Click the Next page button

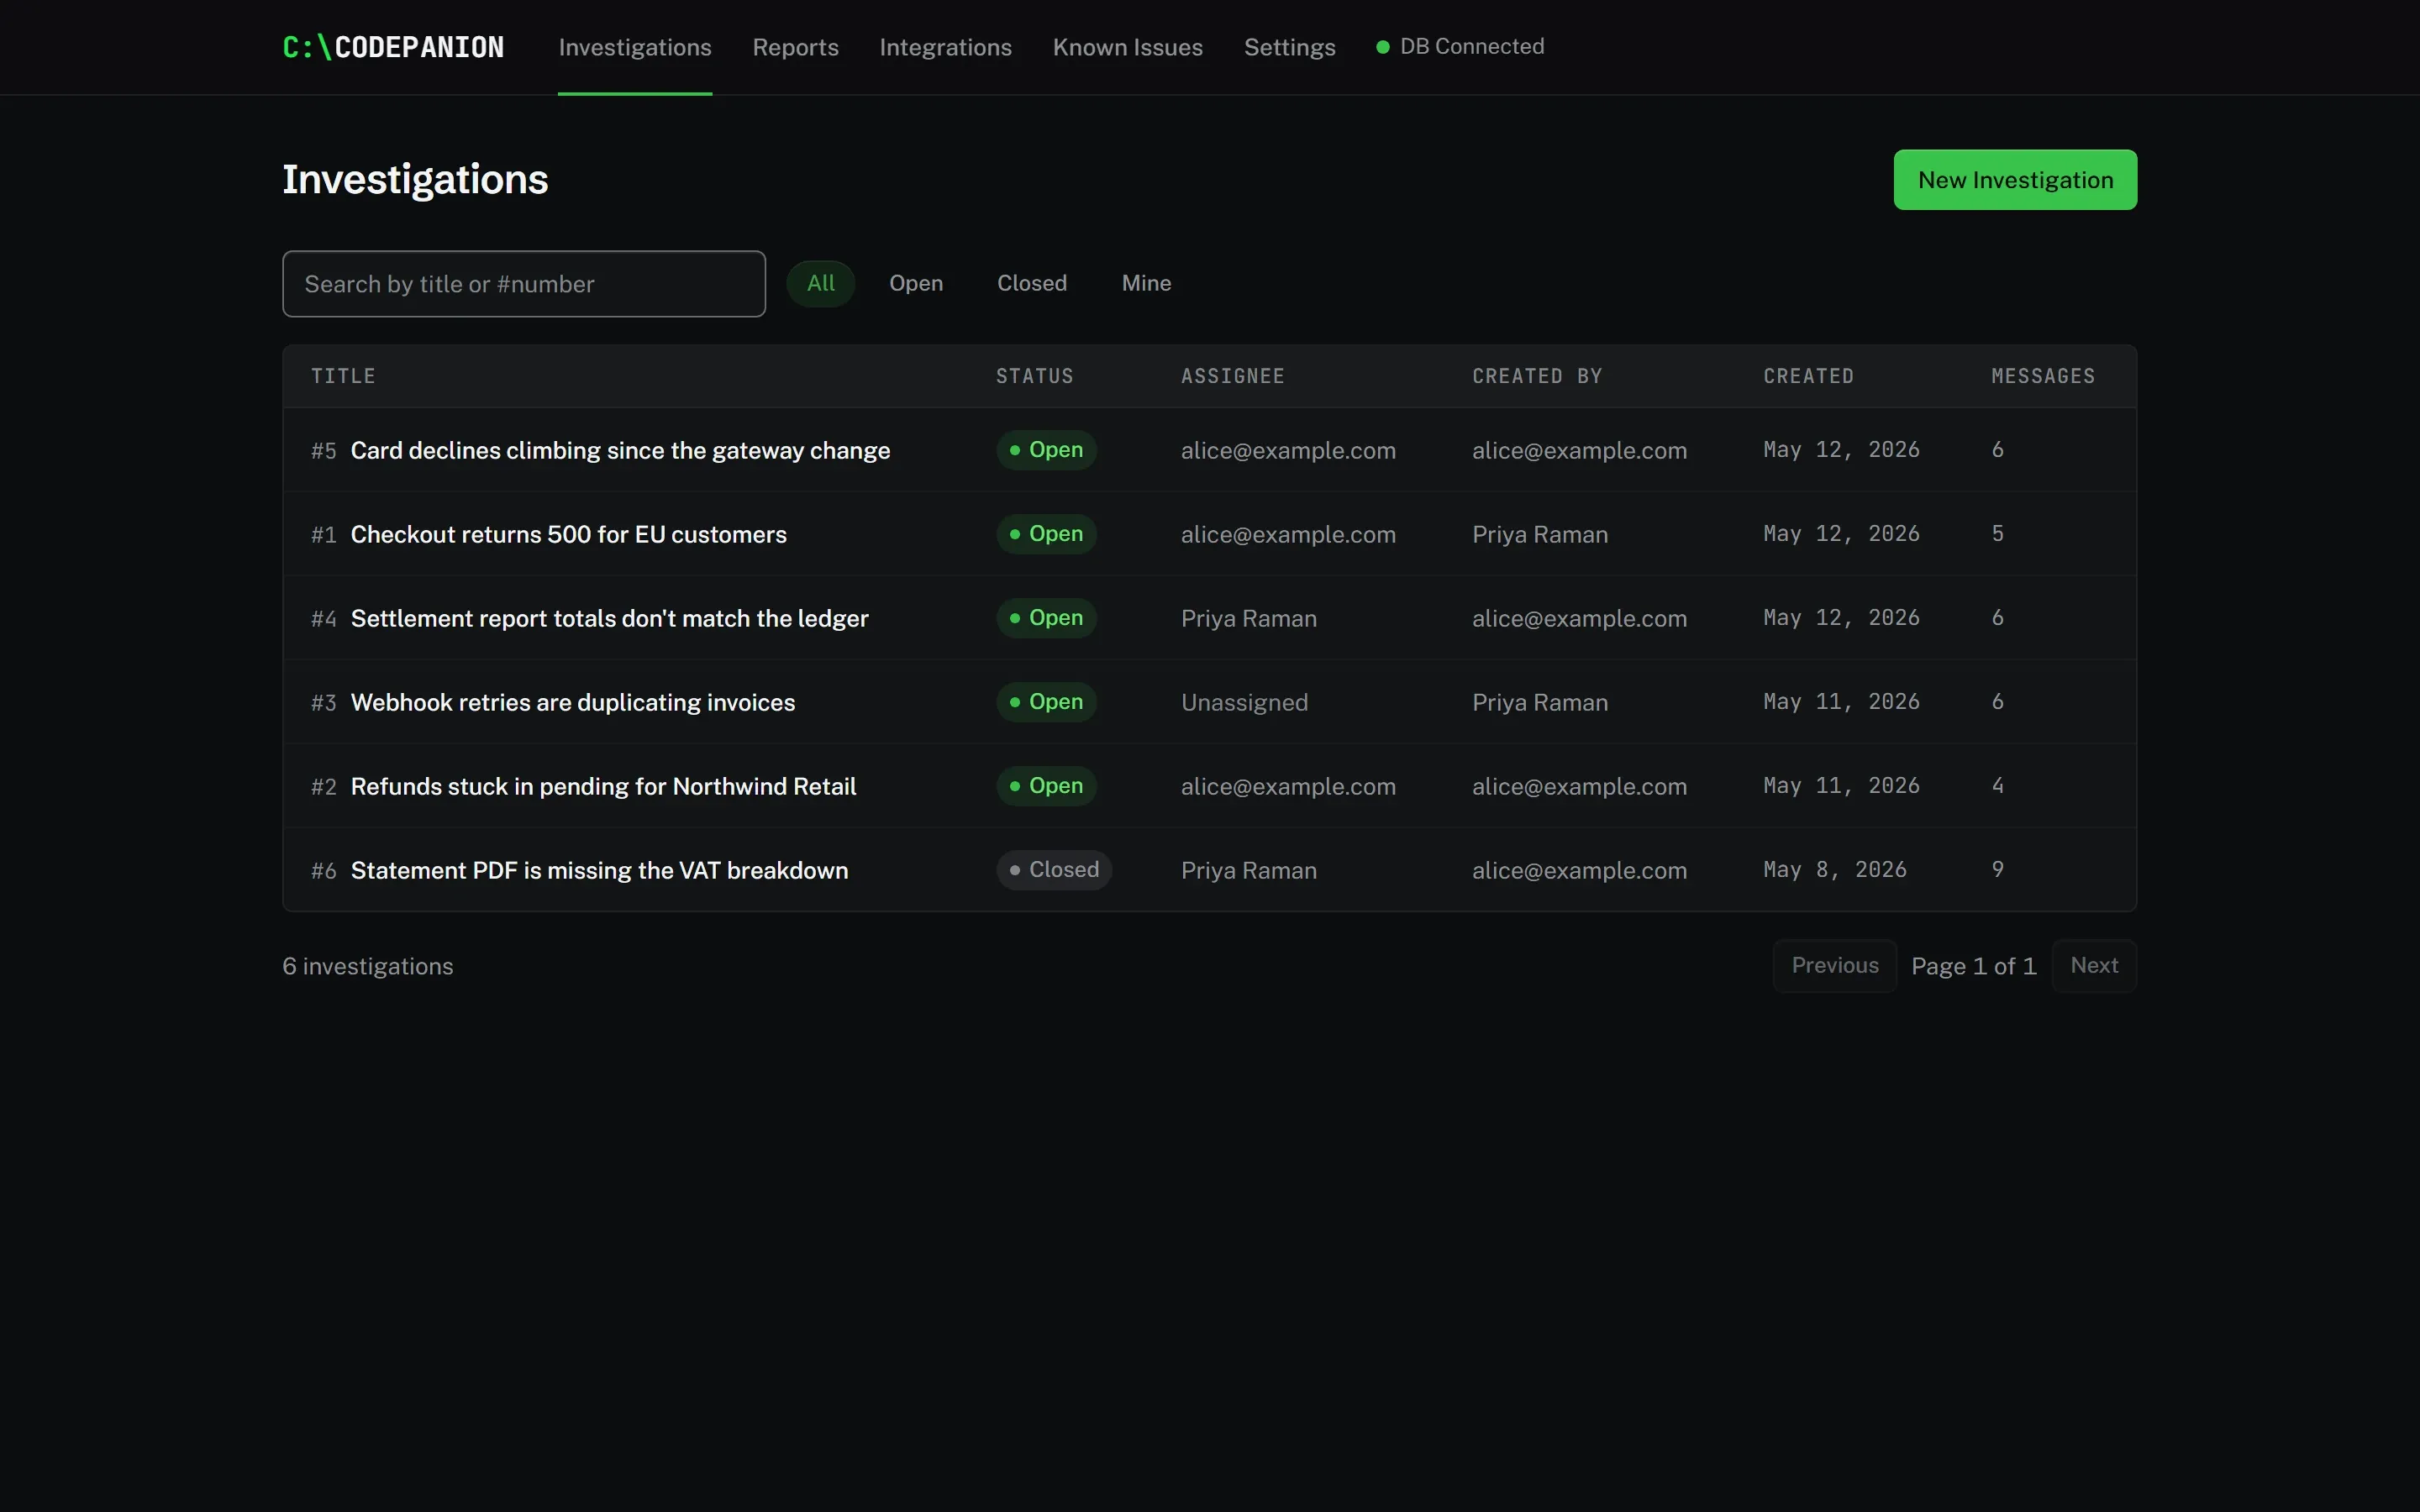[2094, 966]
